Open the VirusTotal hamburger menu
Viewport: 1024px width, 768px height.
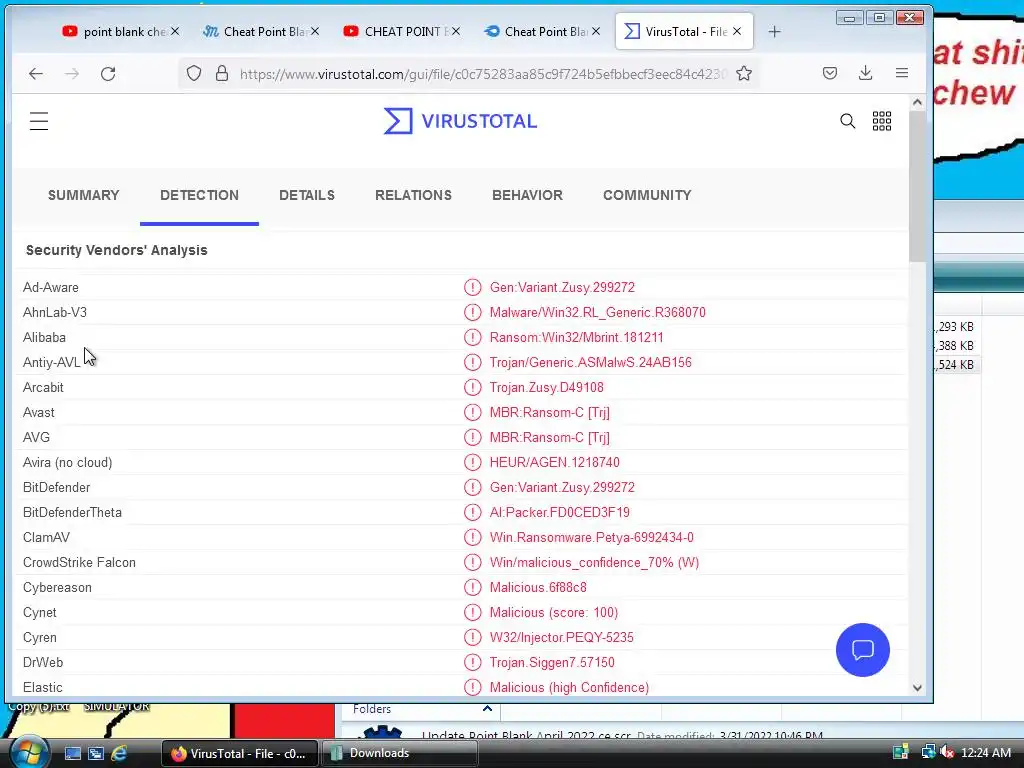(x=39, y=121)
